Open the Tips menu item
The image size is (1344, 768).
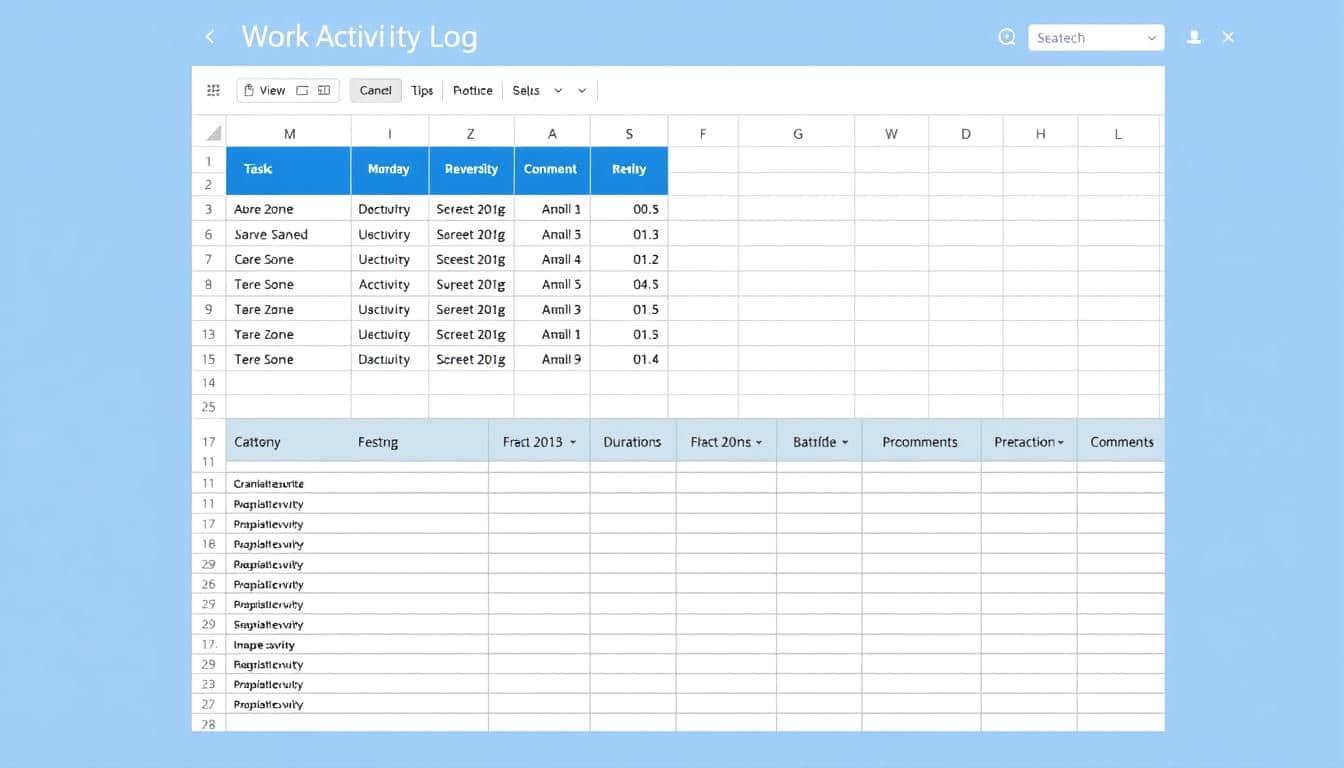pyautogui.click(x=422, y=90)
